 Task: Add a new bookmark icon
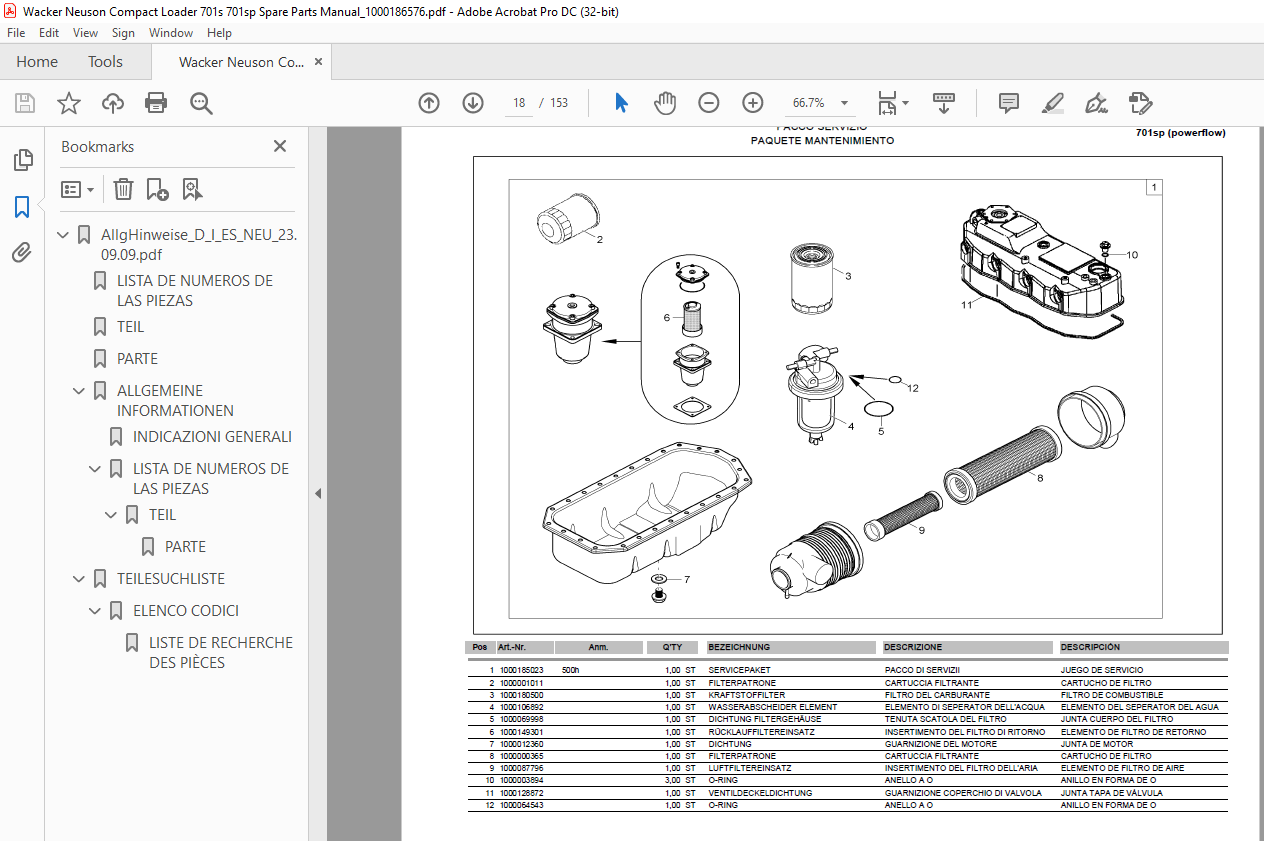157,189
